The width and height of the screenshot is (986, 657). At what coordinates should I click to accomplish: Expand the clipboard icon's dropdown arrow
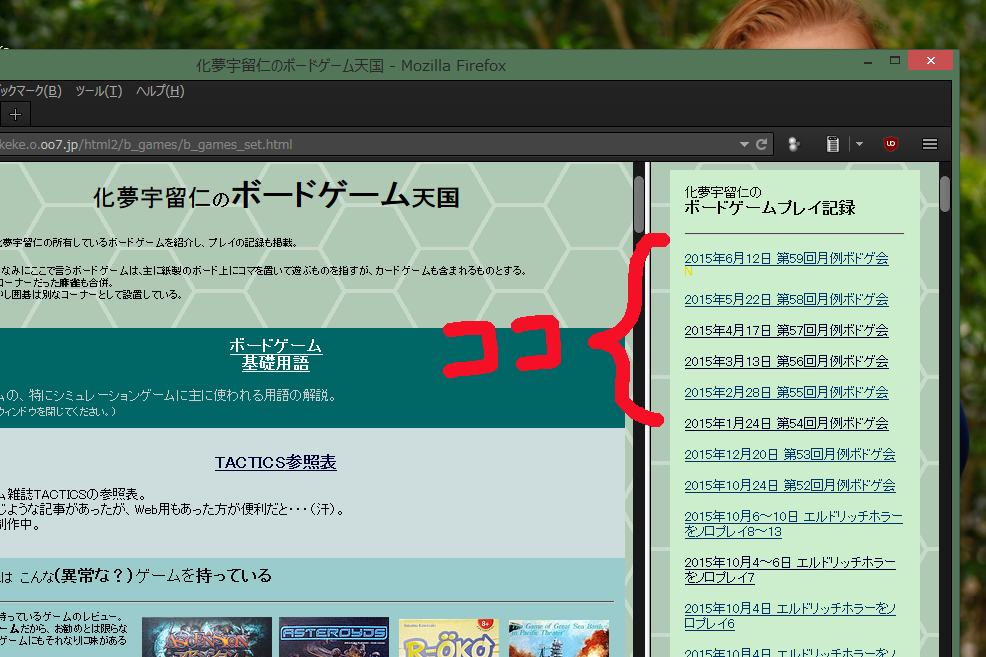859,145
